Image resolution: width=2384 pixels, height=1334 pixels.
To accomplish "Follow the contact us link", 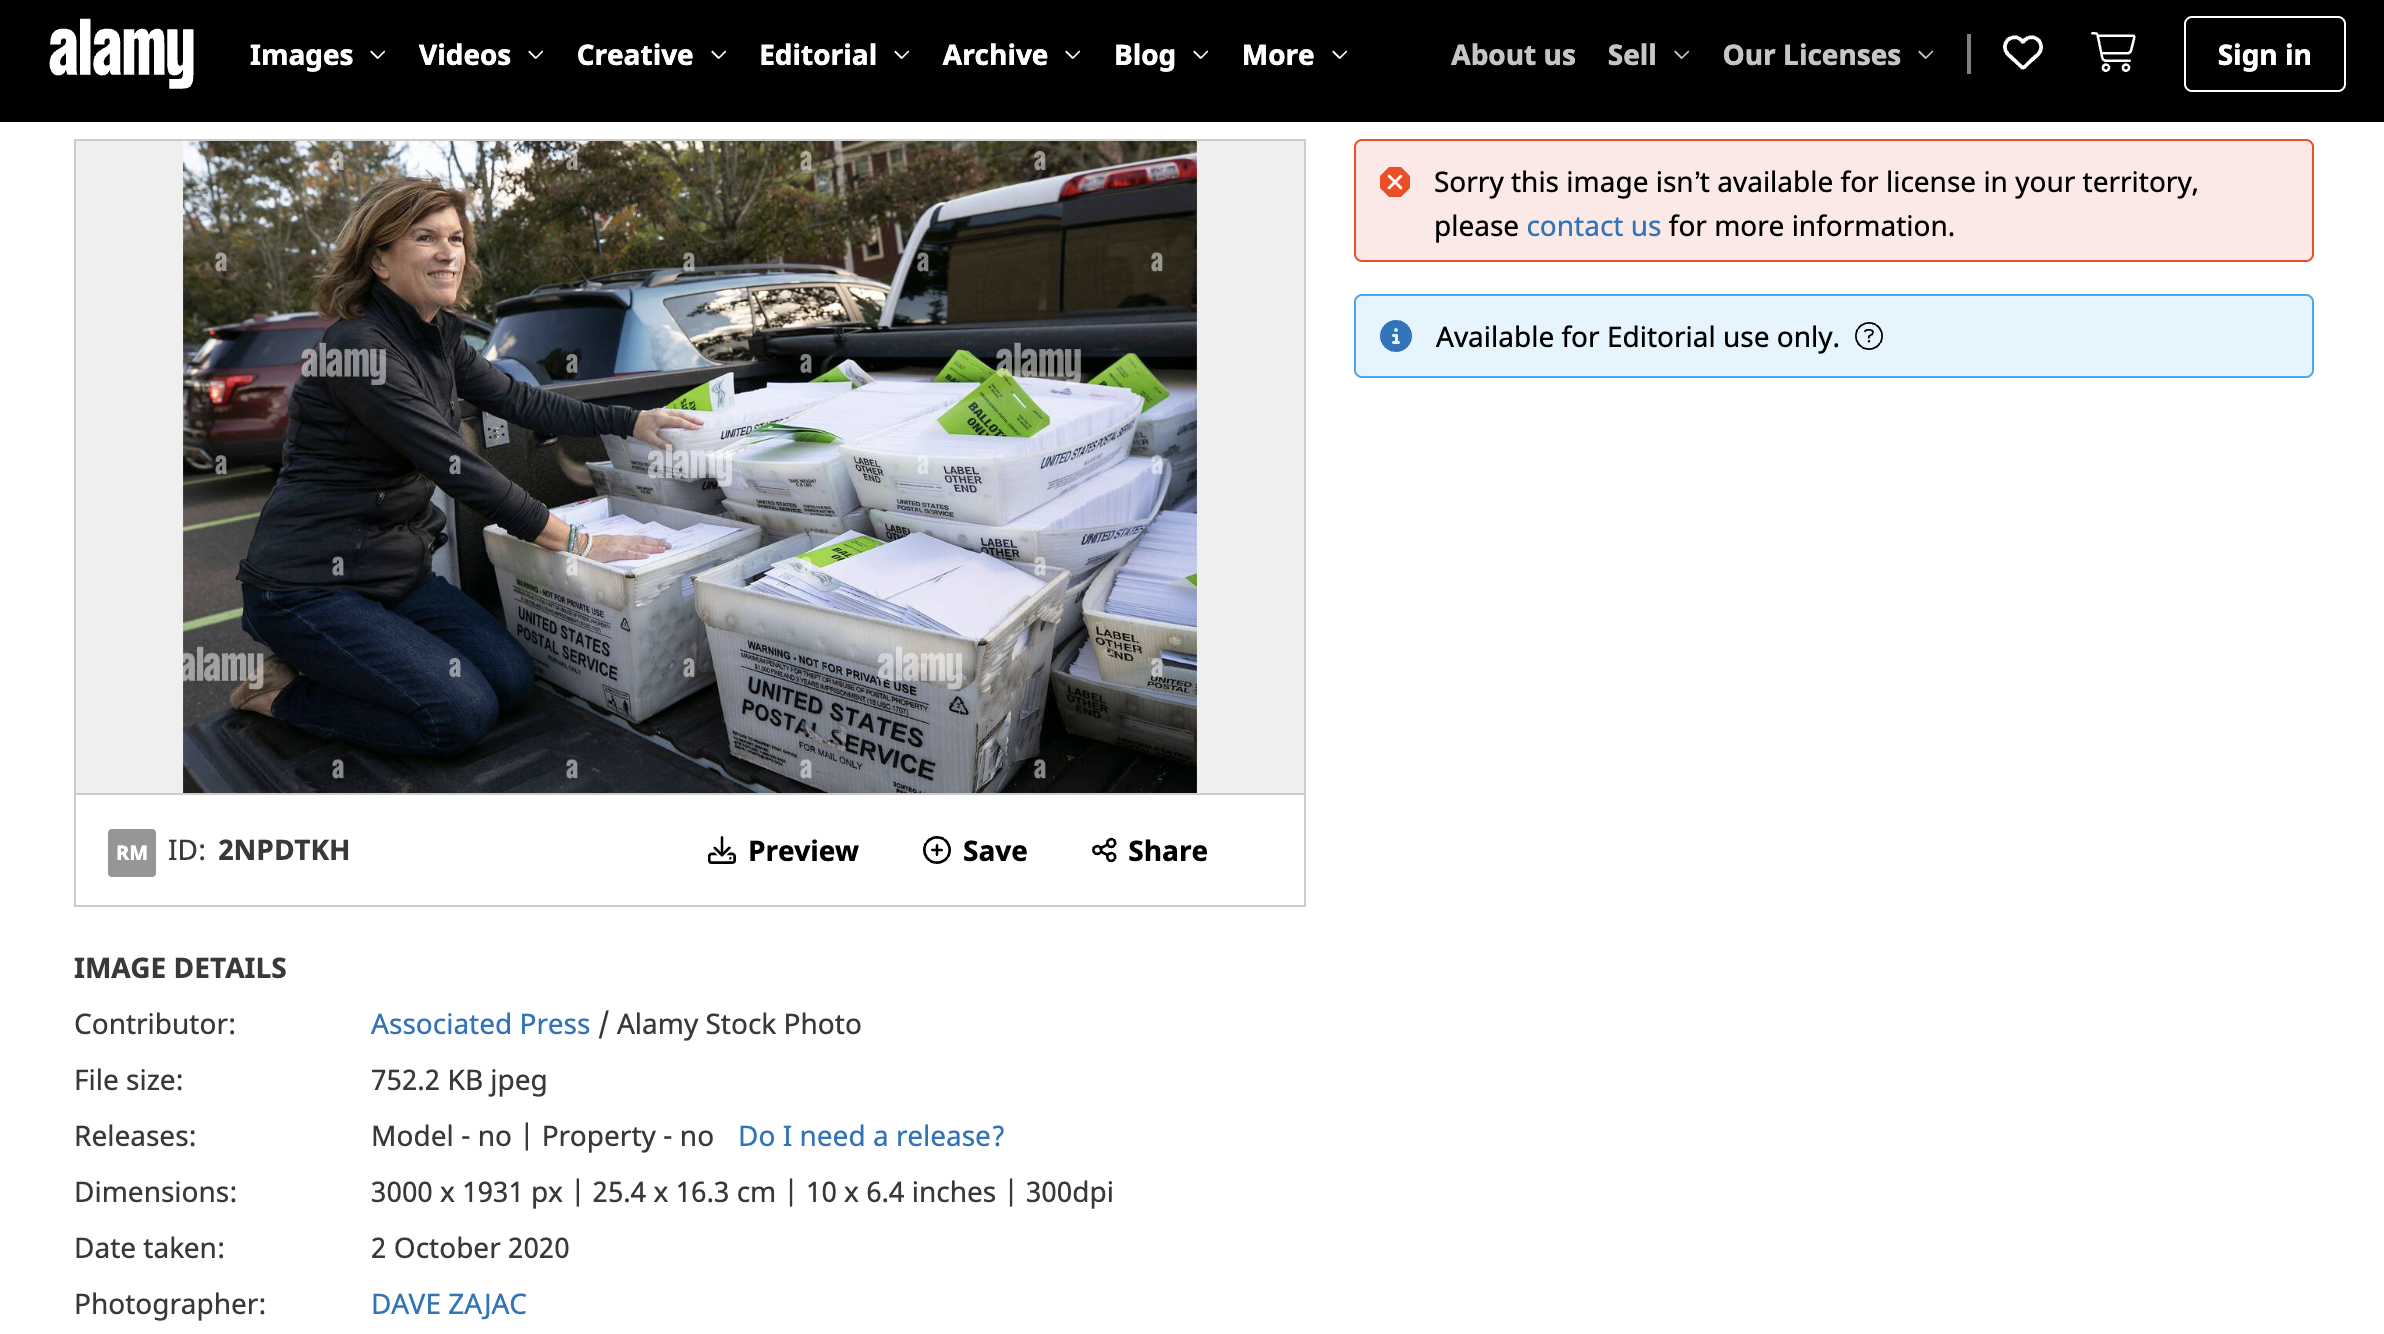I will (x=1593, y=226).
